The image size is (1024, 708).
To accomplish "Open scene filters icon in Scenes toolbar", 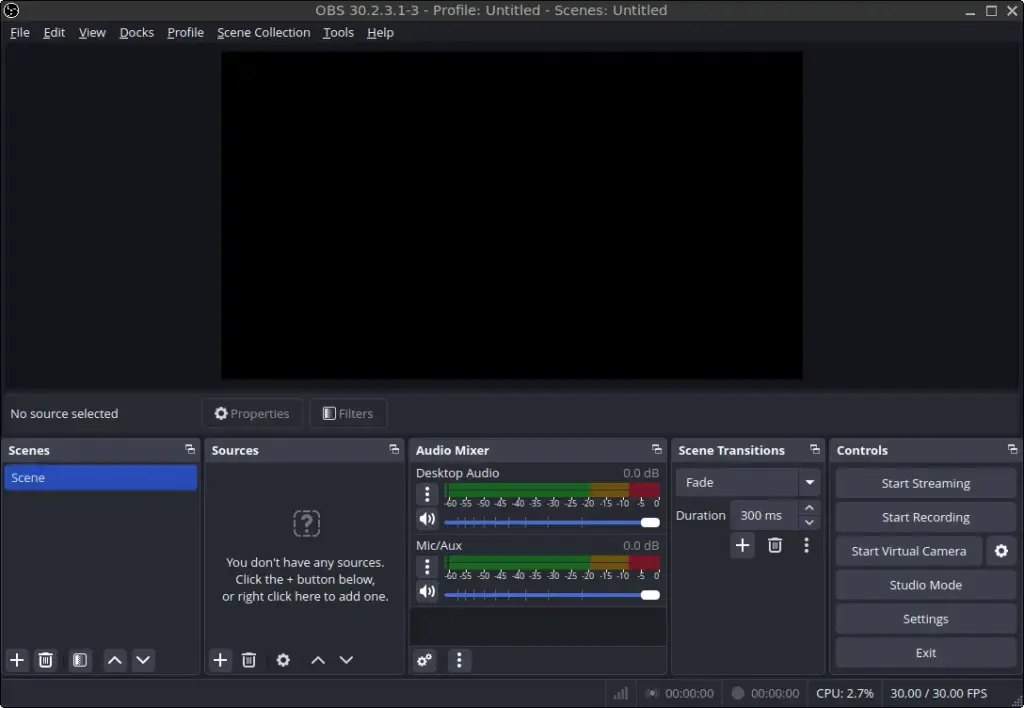I will [x=81, y=660].
